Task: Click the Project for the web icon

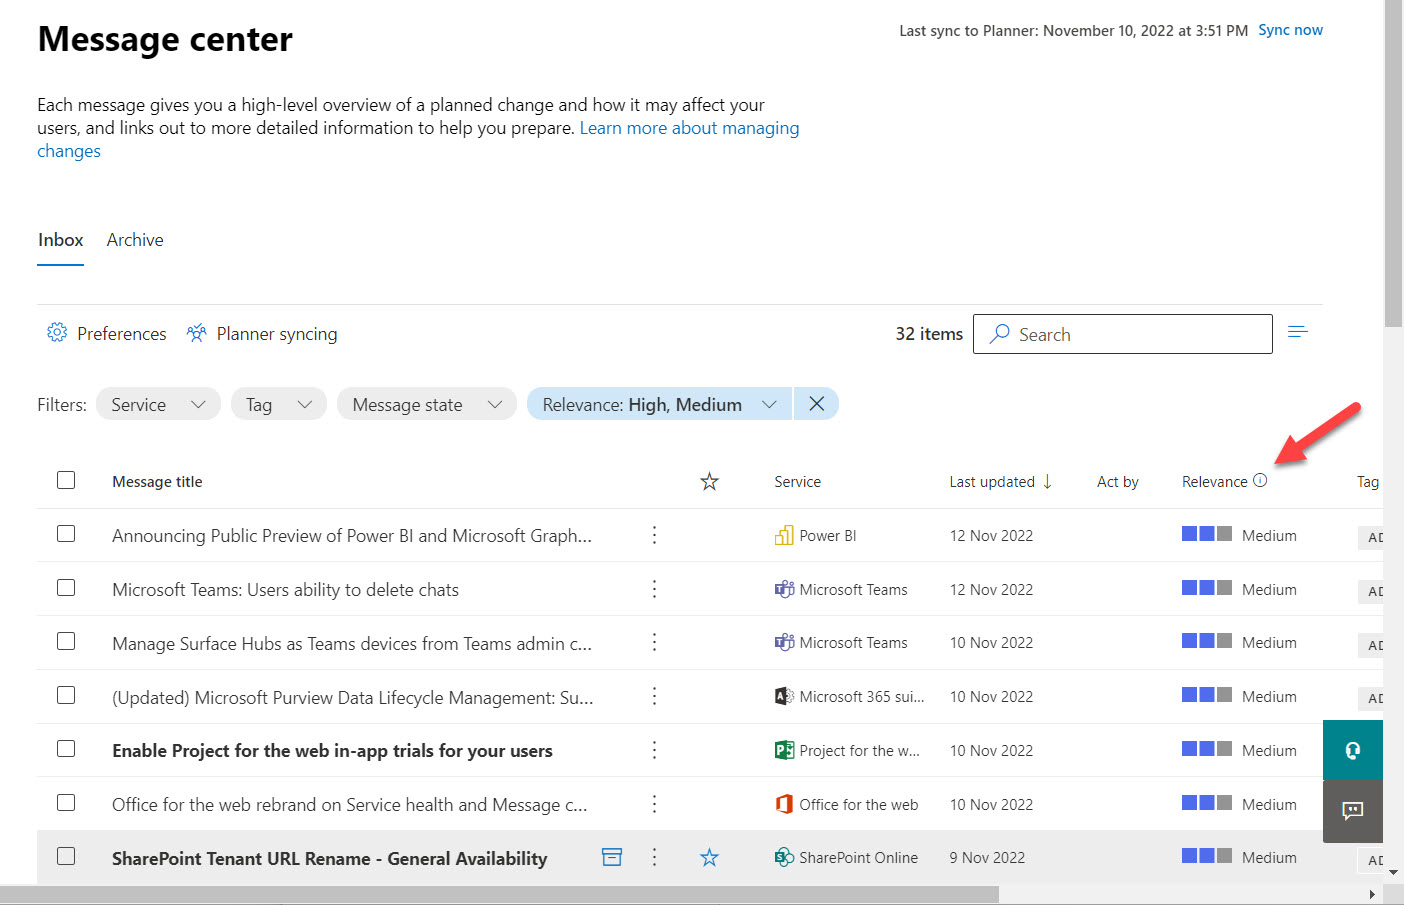Action: click(x=784, y=750)
